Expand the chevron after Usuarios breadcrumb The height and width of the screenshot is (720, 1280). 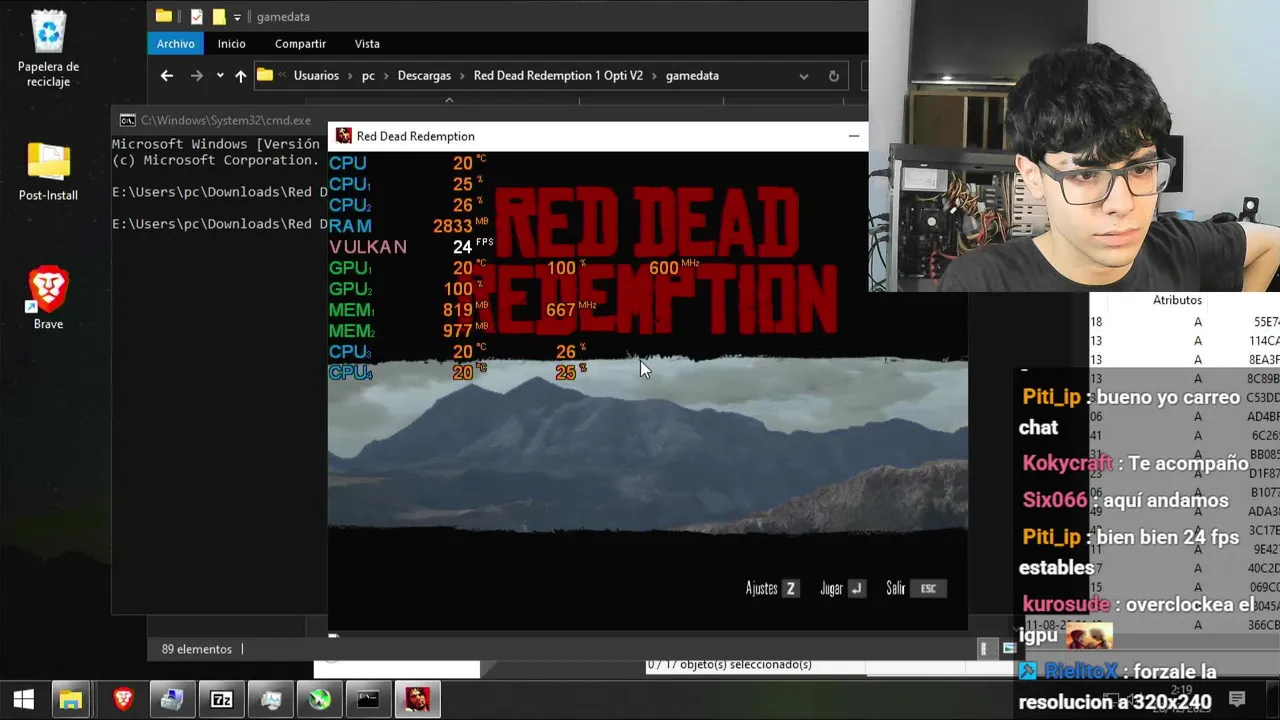350,76
